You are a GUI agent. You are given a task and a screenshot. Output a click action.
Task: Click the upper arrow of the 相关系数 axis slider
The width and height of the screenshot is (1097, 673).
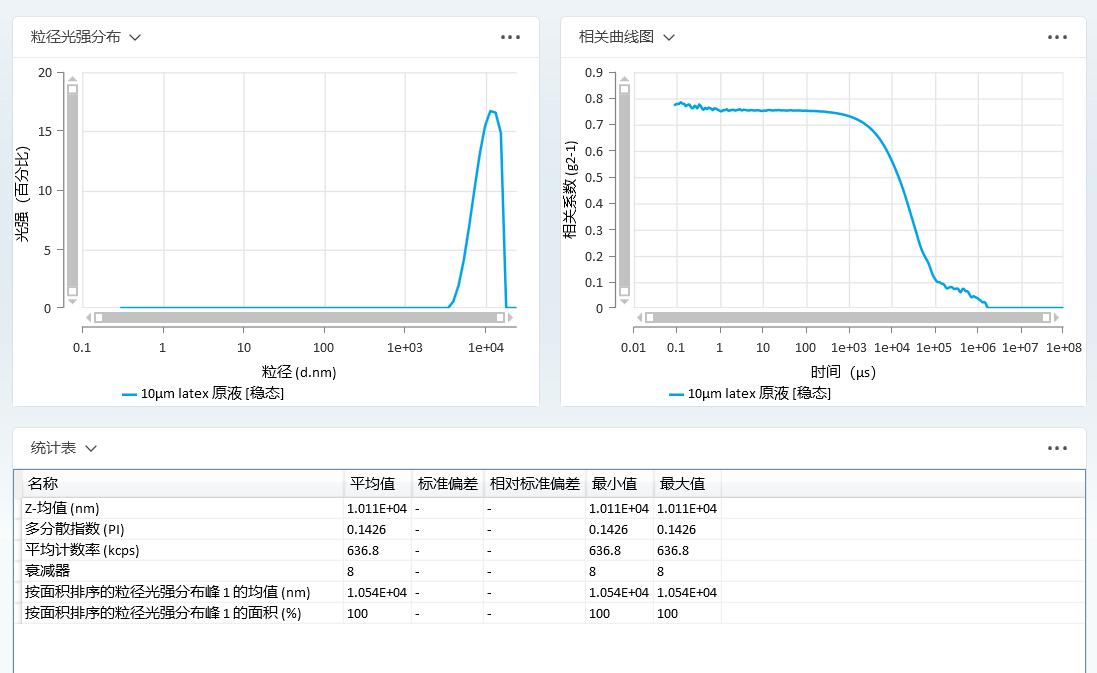click(x=622, y=80)
